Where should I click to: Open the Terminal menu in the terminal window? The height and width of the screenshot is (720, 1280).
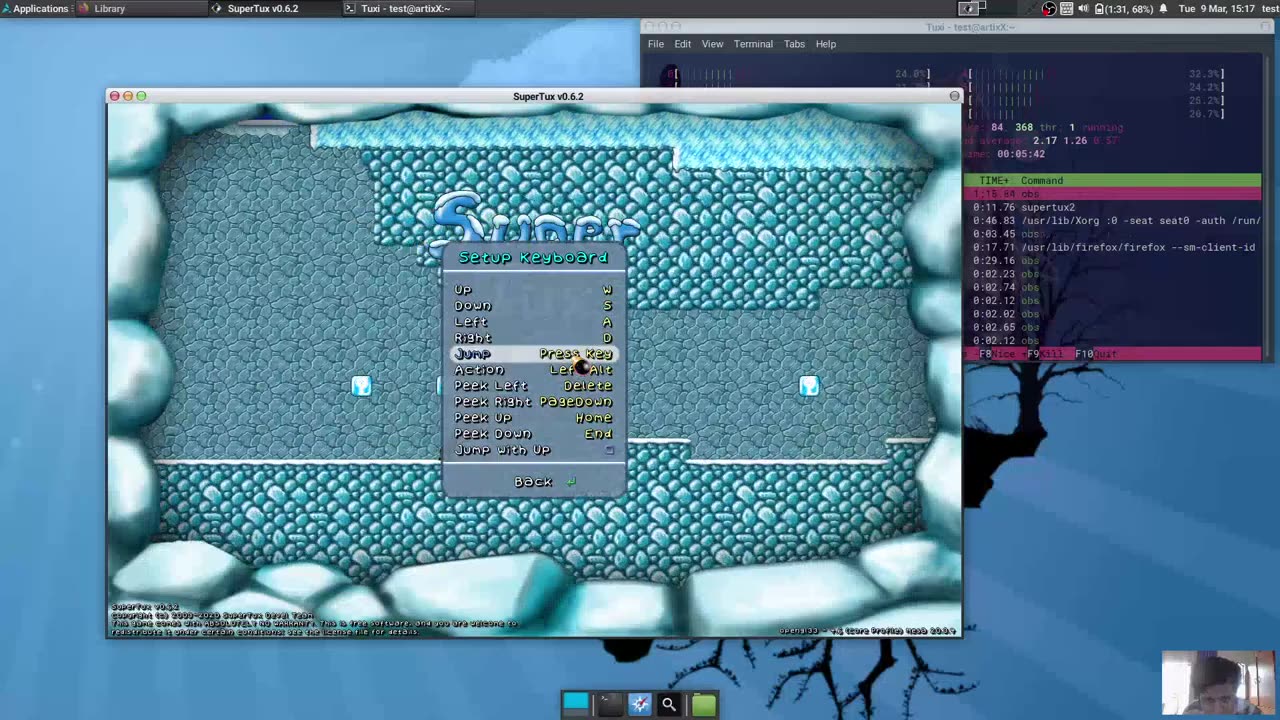(x=753, y=44)
